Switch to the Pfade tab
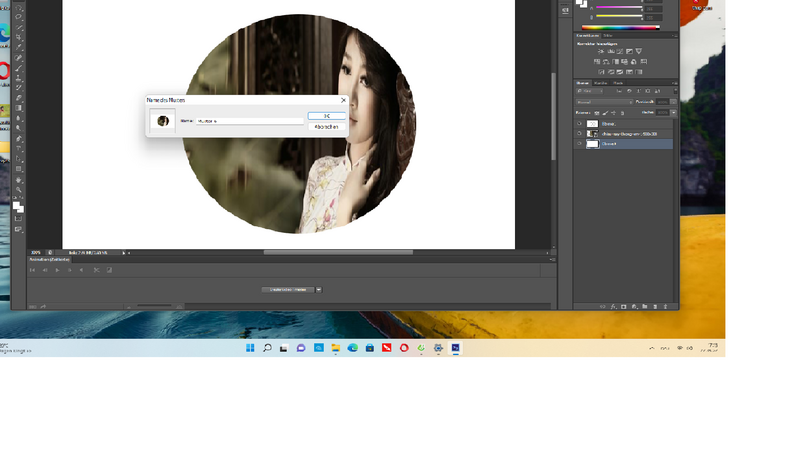Viewport: 800px width, 450px height. [618, 83]
